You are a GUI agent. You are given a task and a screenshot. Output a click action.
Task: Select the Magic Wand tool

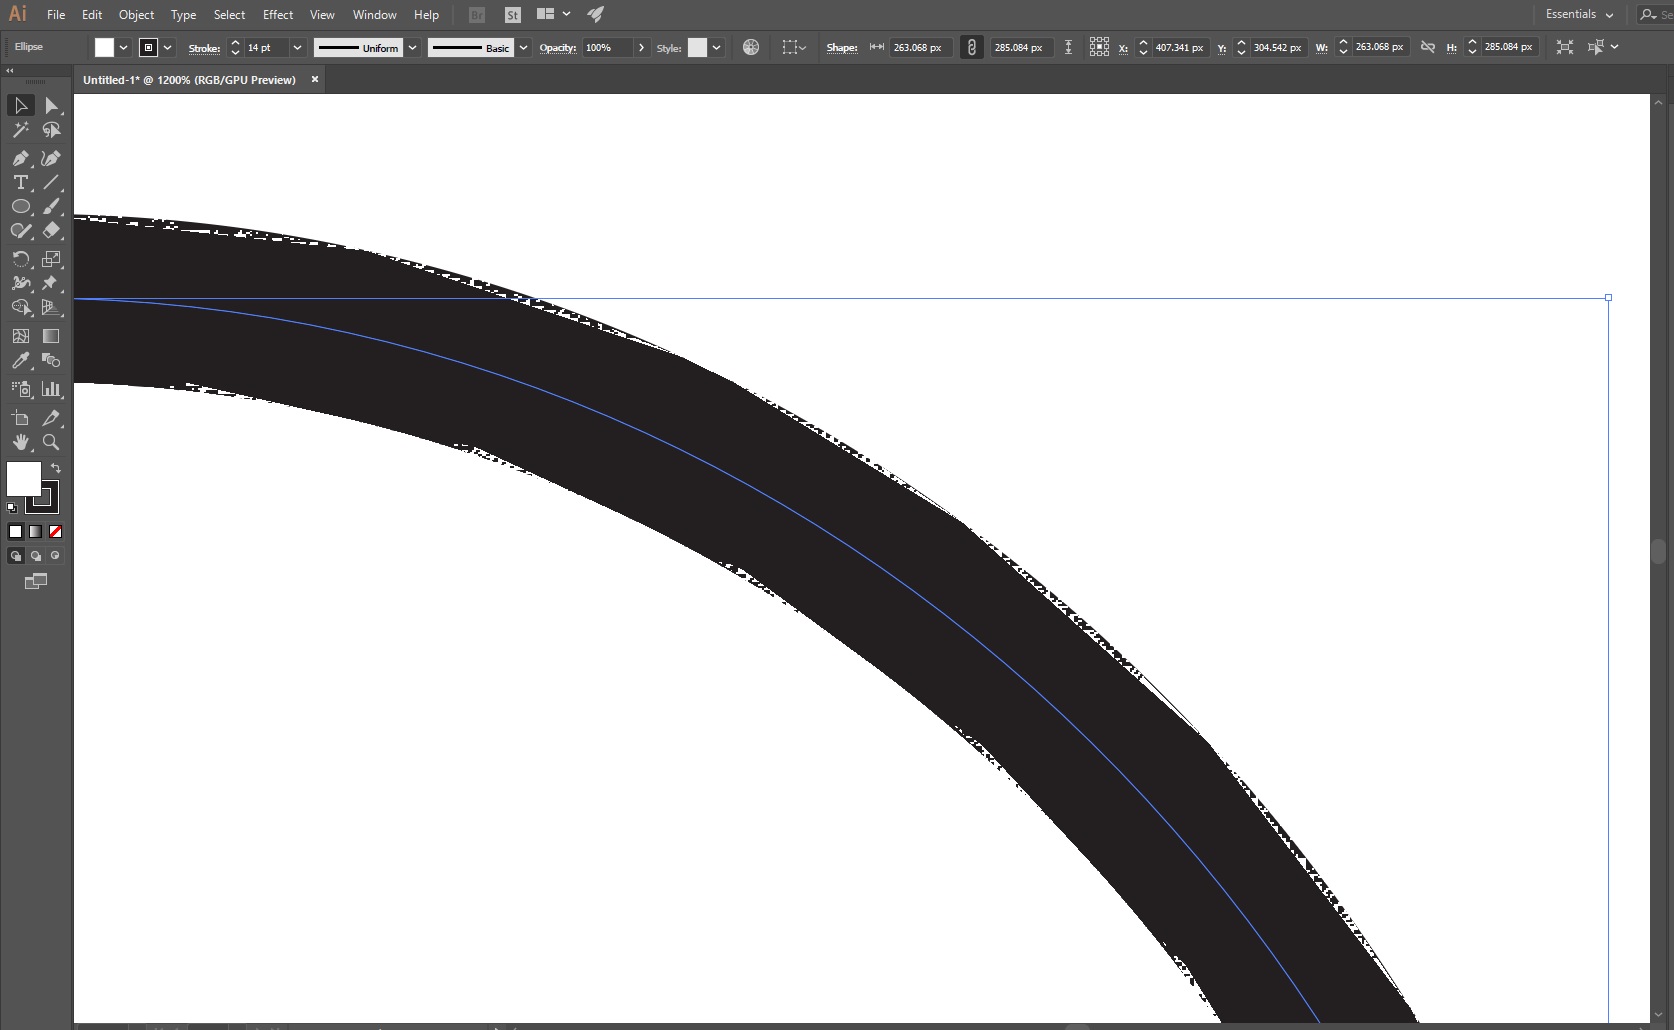20,130
